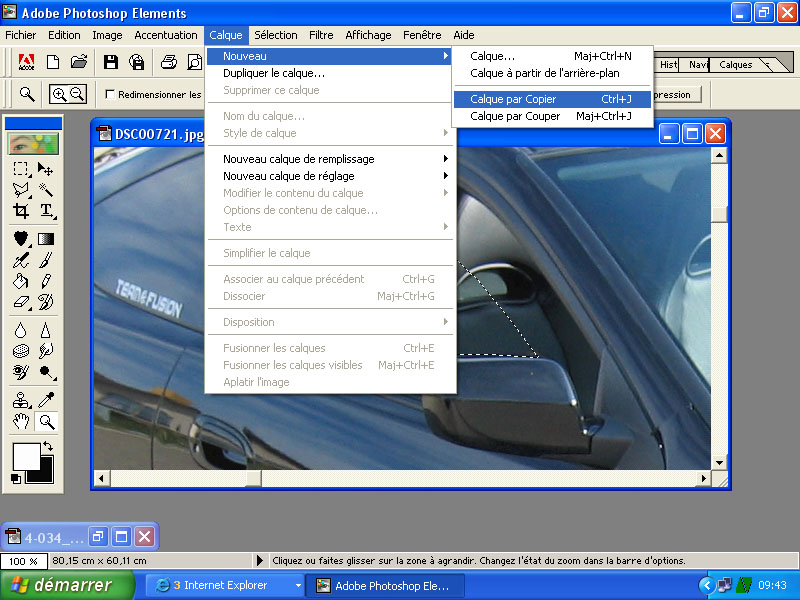Switch to the Hist palette tab

667,65
